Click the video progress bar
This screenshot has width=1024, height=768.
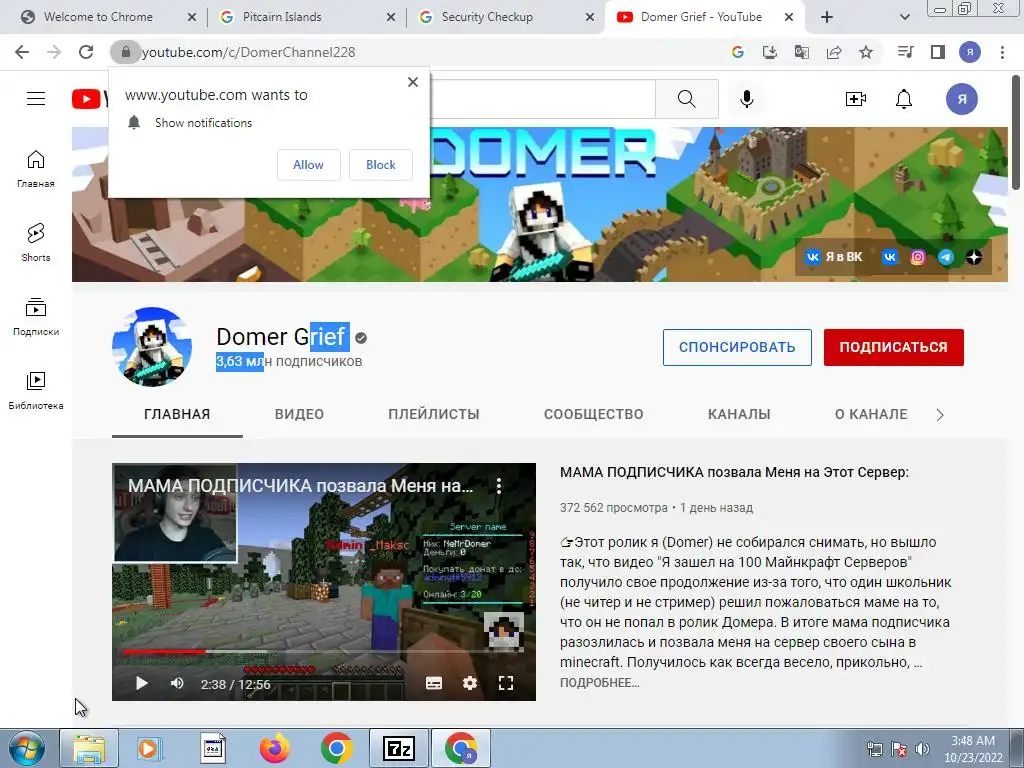pos(324,652)
